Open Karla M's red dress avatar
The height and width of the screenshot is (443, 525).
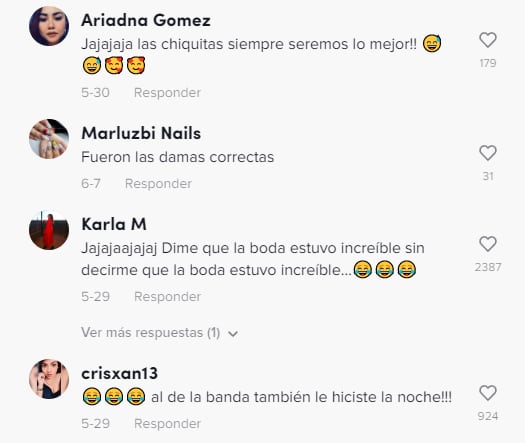49,230
